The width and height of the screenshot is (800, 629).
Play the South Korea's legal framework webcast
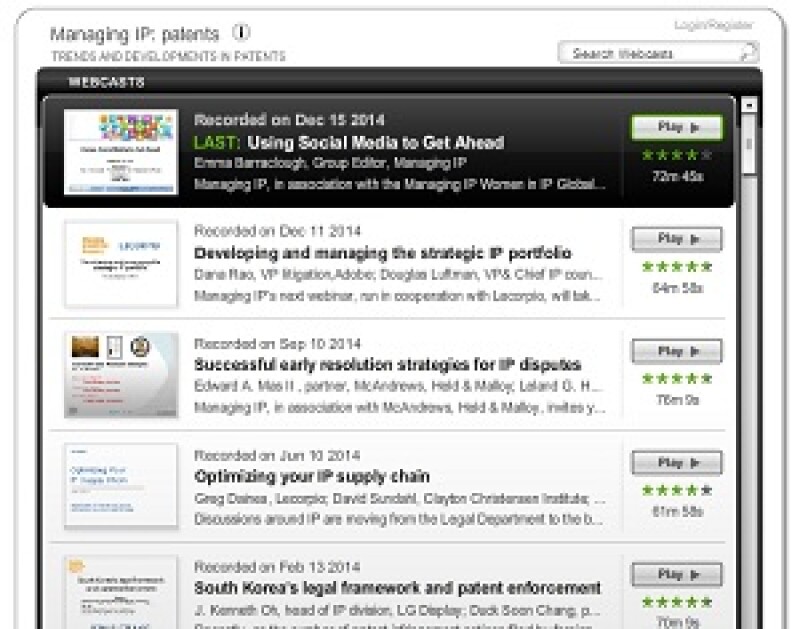pos(677,575)
